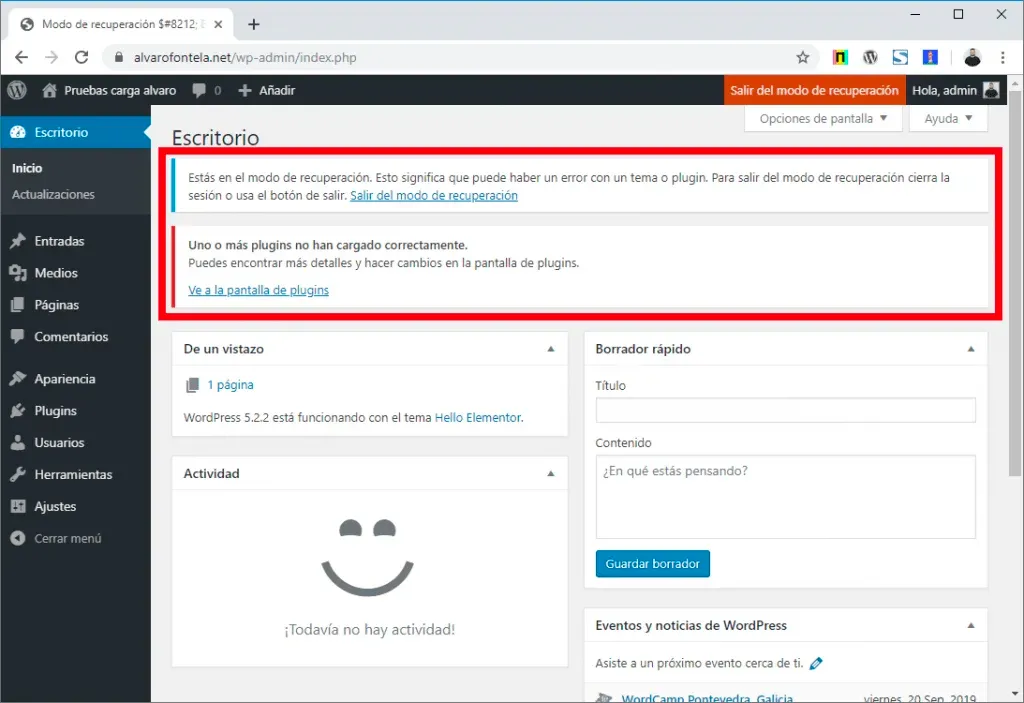The height and width of the screenshot is (703, 1024).
Task: Collapse Eventos y noticias de WordPress panel
Action: [x=970, y=625]
